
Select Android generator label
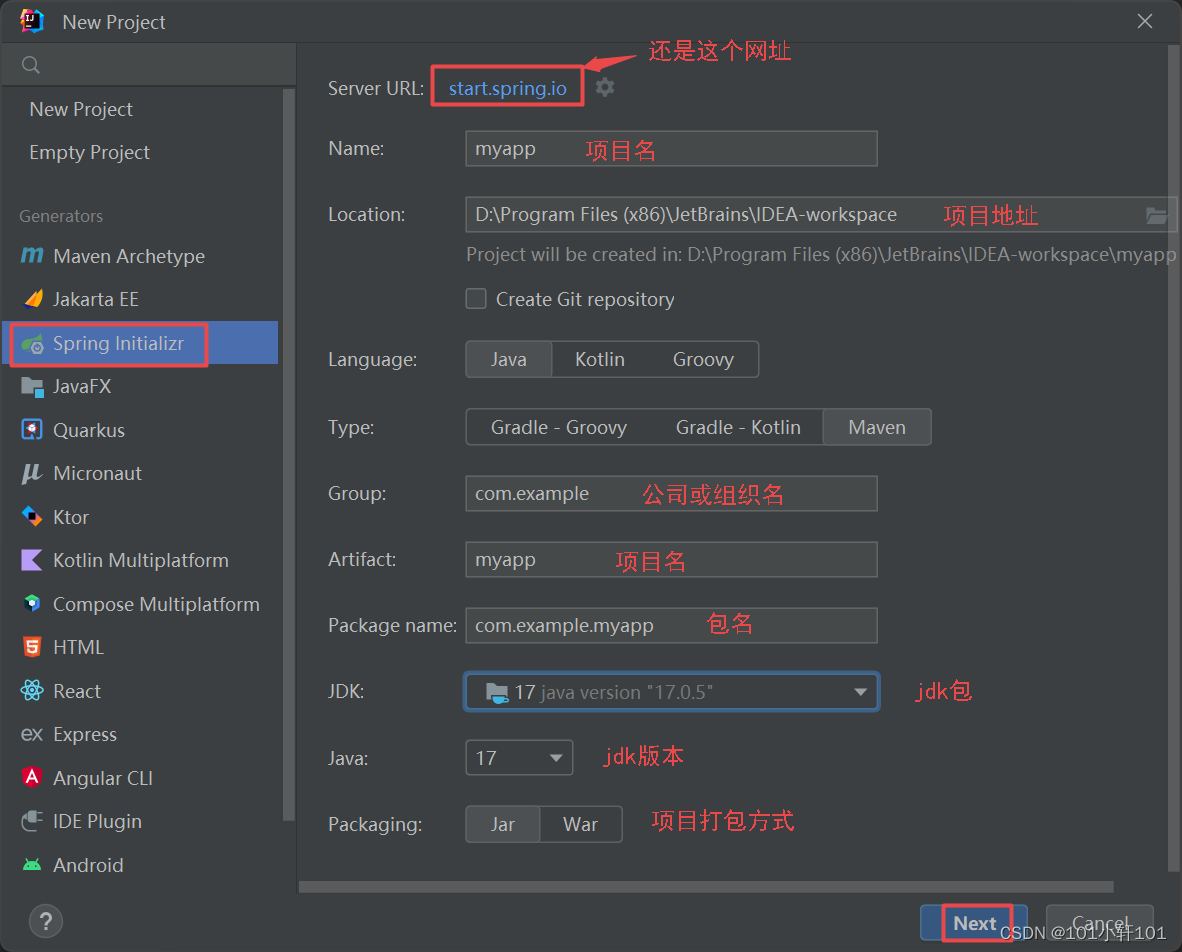pyautogui.click(x=88, y=865)
